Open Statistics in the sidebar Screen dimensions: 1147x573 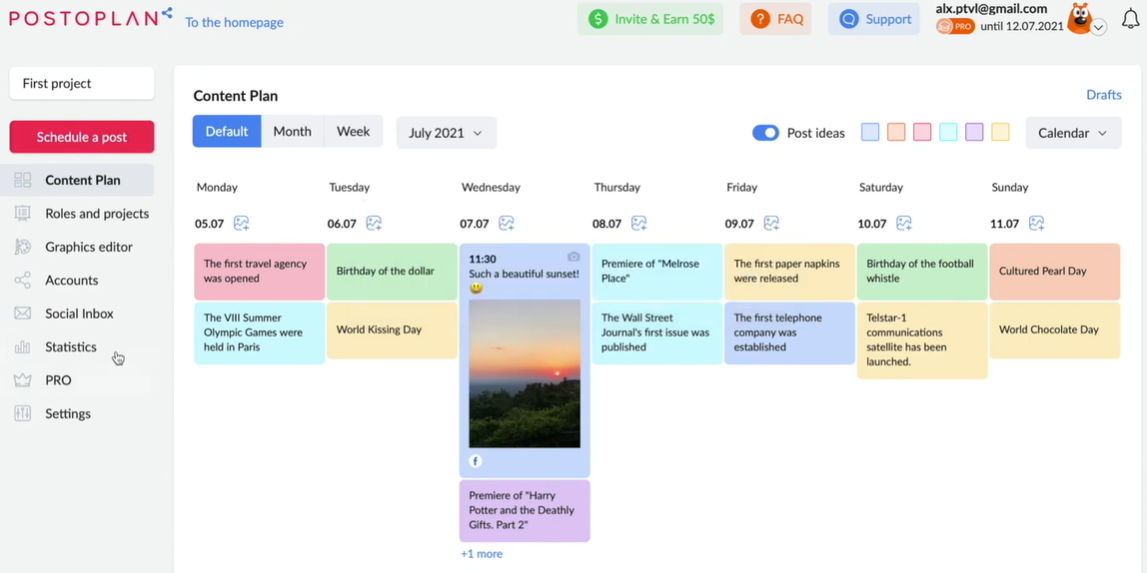tap(70, 347)
